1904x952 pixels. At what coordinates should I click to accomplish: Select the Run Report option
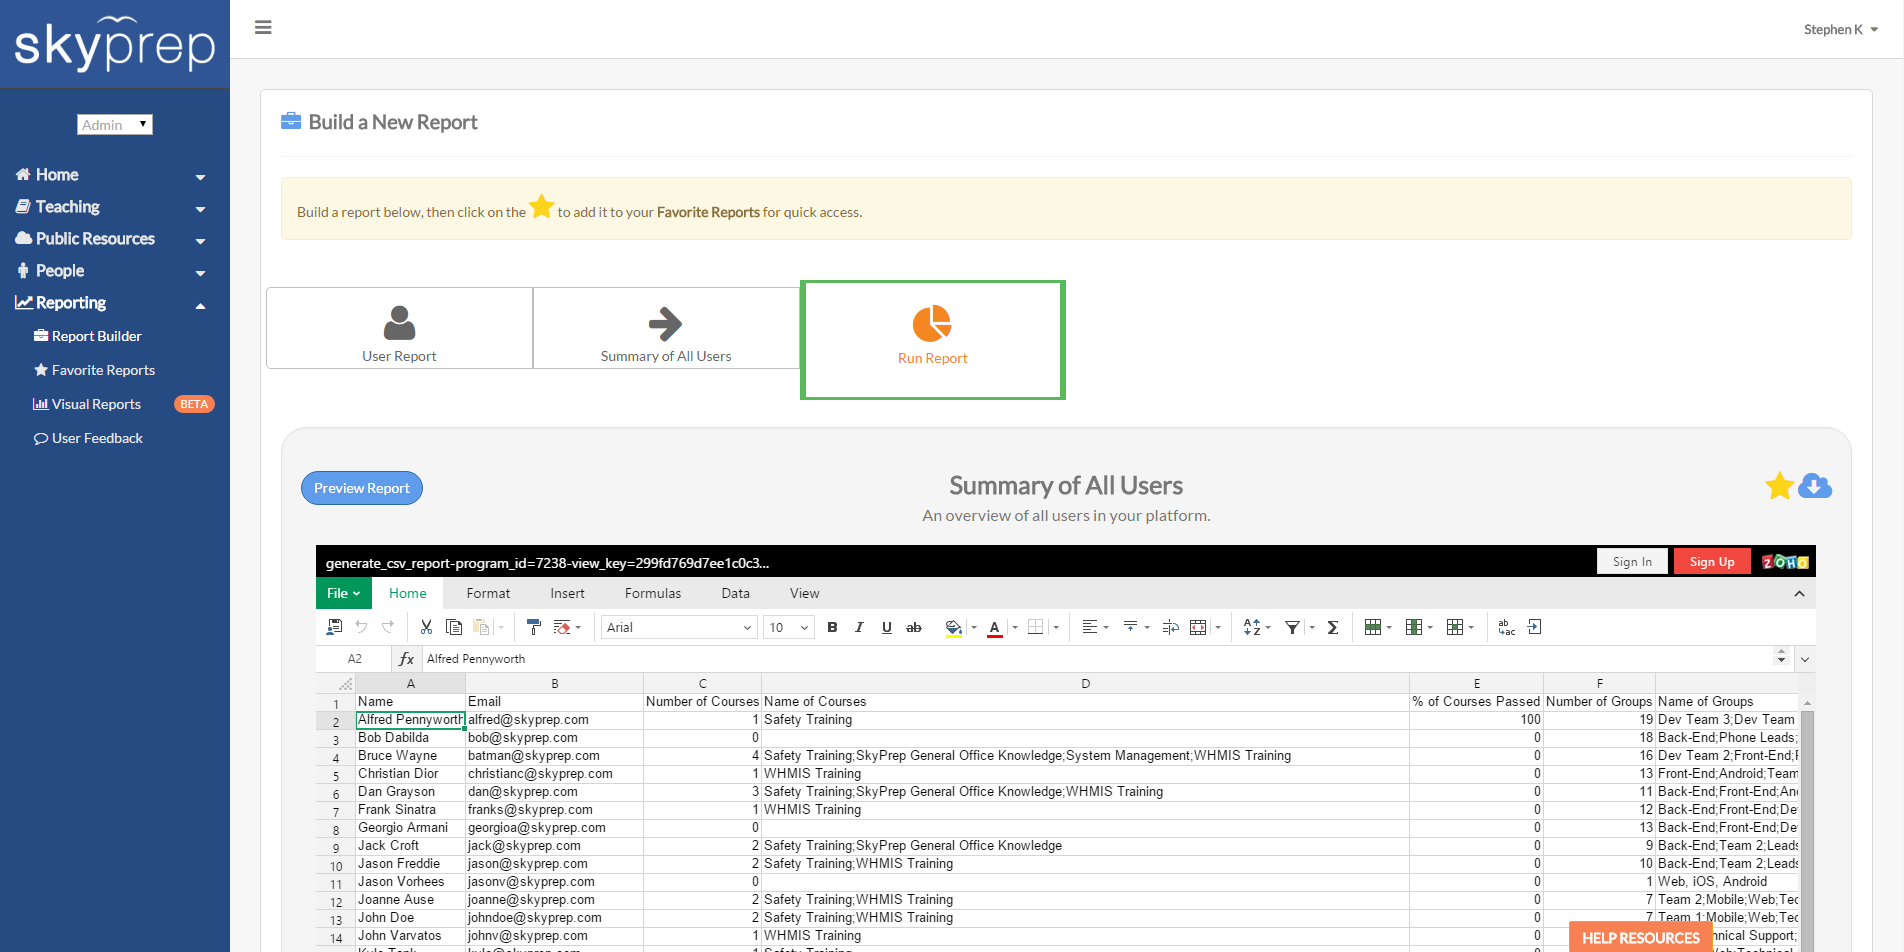pyautogui.click(x=931, y=339)
